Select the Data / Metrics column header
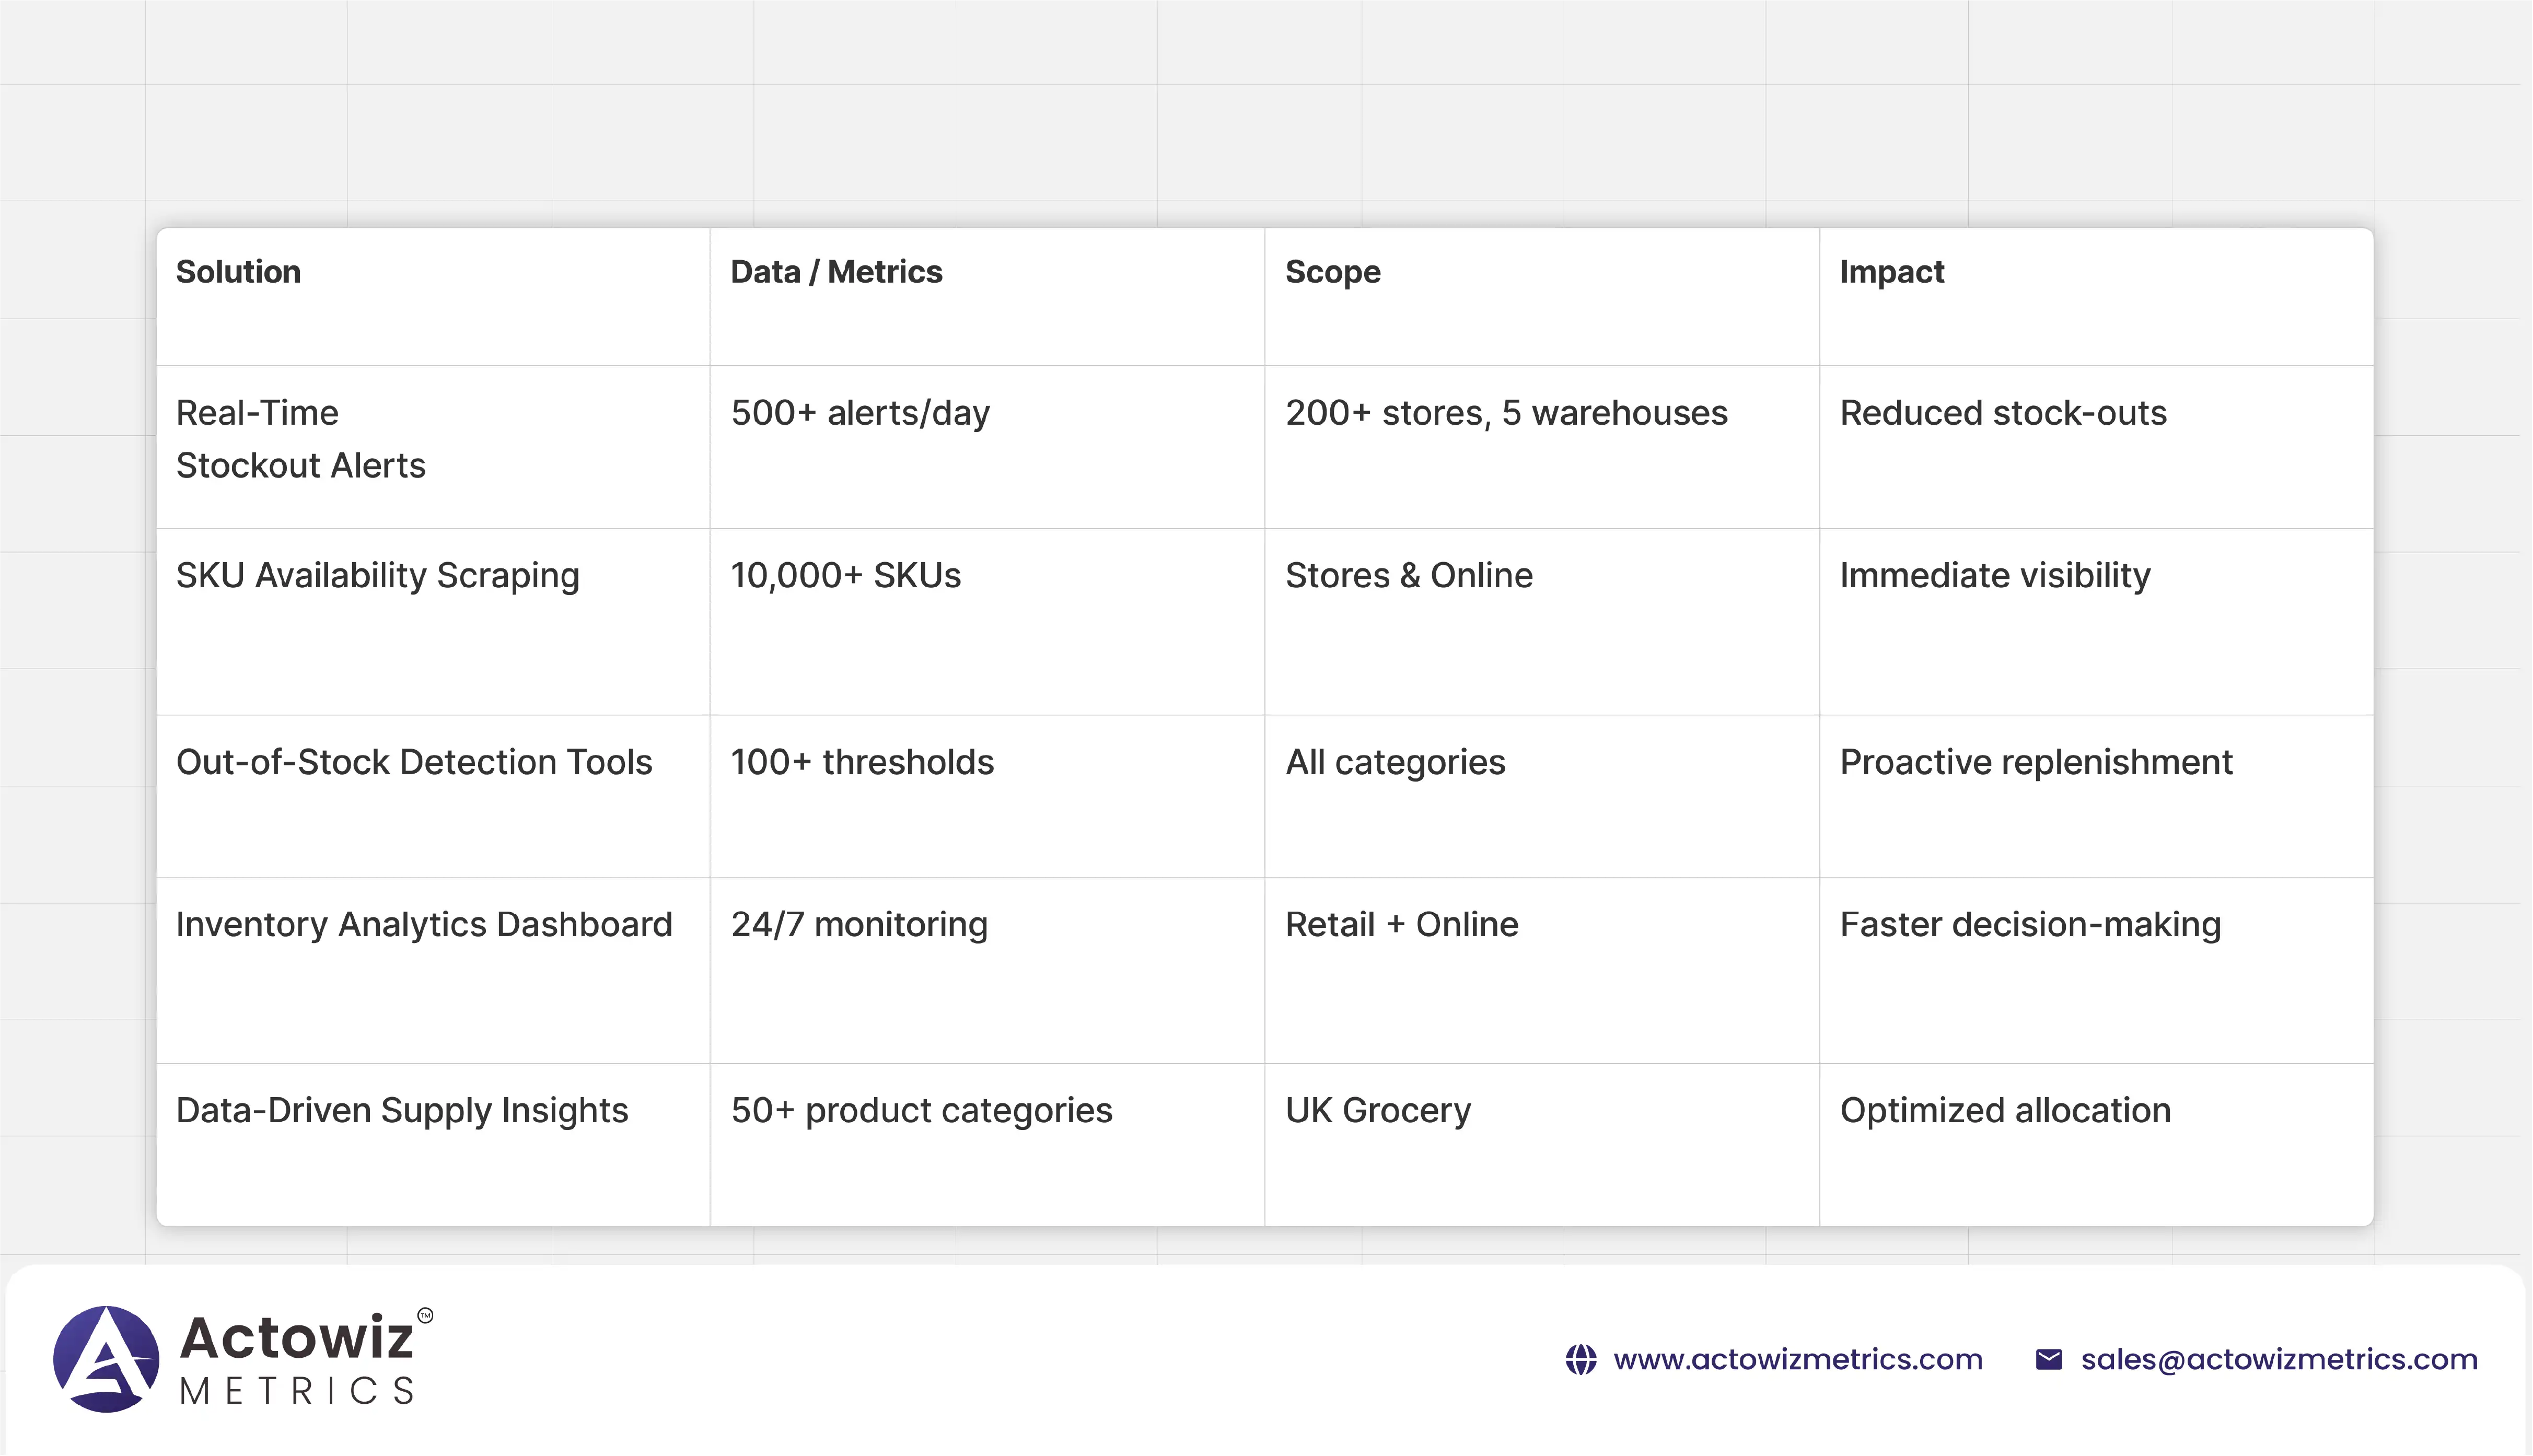Screen dimensions: 2533x1456 [836, 272]
